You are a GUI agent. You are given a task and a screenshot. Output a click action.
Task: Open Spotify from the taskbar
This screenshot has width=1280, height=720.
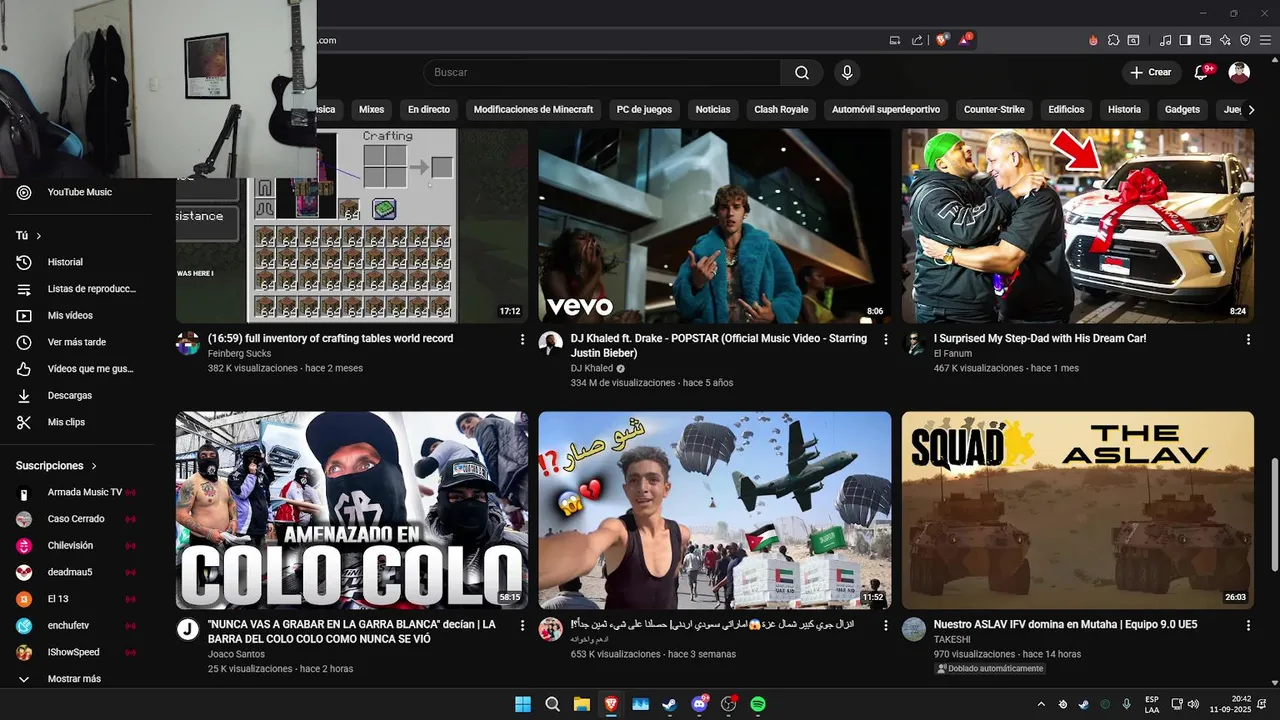pos(758,704)
